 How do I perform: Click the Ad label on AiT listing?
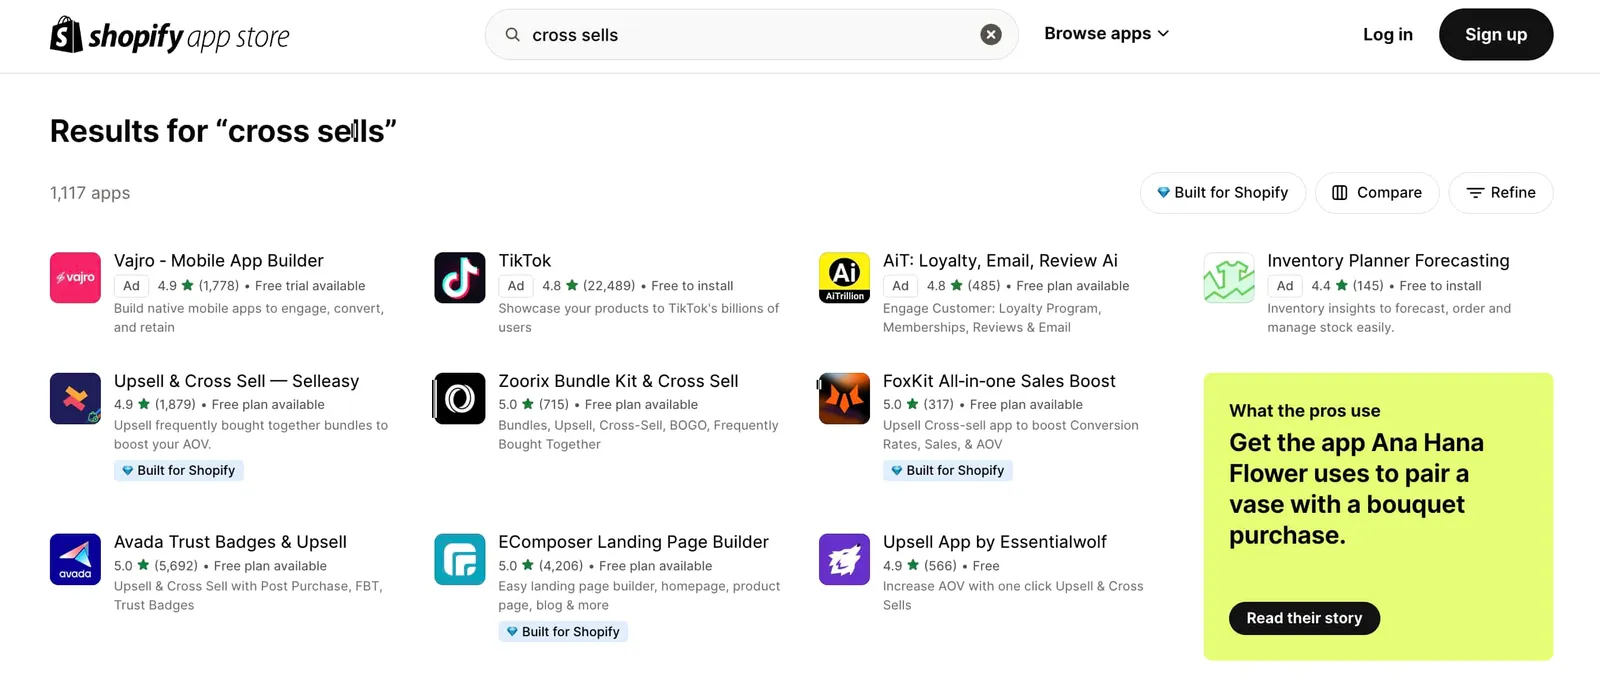point(900,286)
